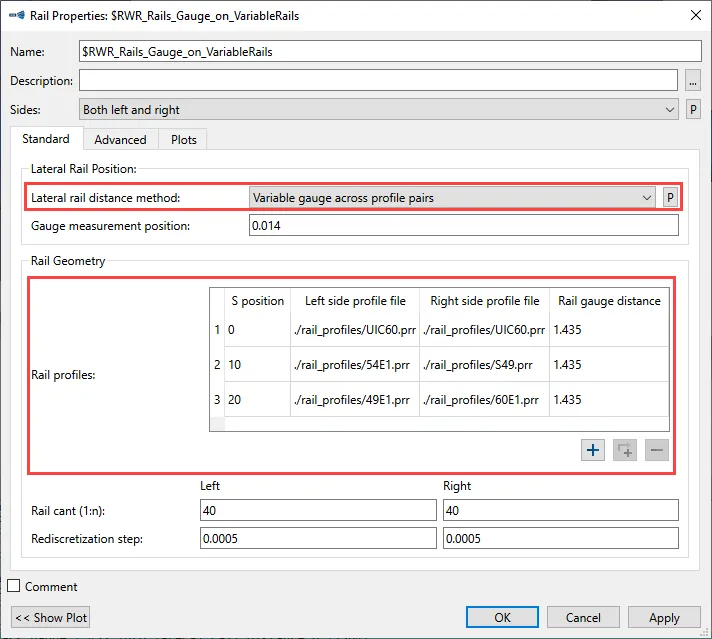The image size is (712, 639).
Task: Click the Gauge measurement position field
Action: click(463, 226)
